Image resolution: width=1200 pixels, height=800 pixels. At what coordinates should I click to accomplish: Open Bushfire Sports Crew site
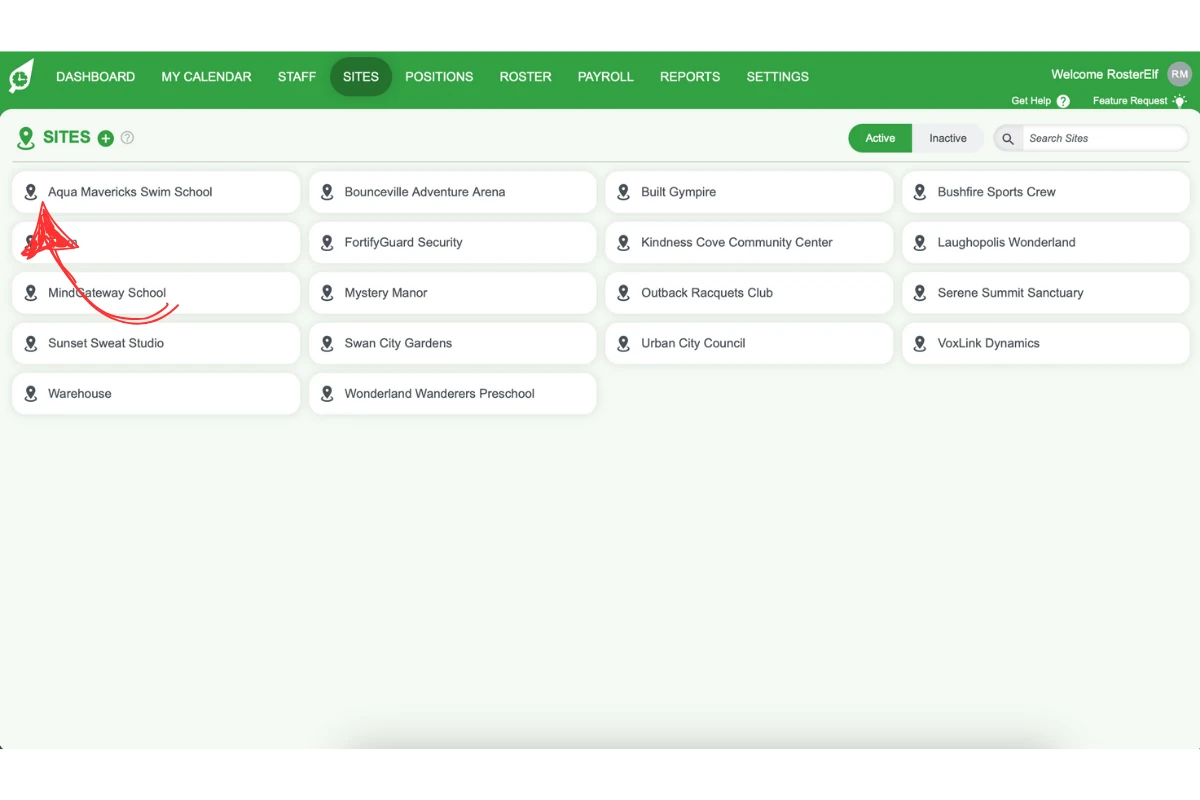(1046, 192)
